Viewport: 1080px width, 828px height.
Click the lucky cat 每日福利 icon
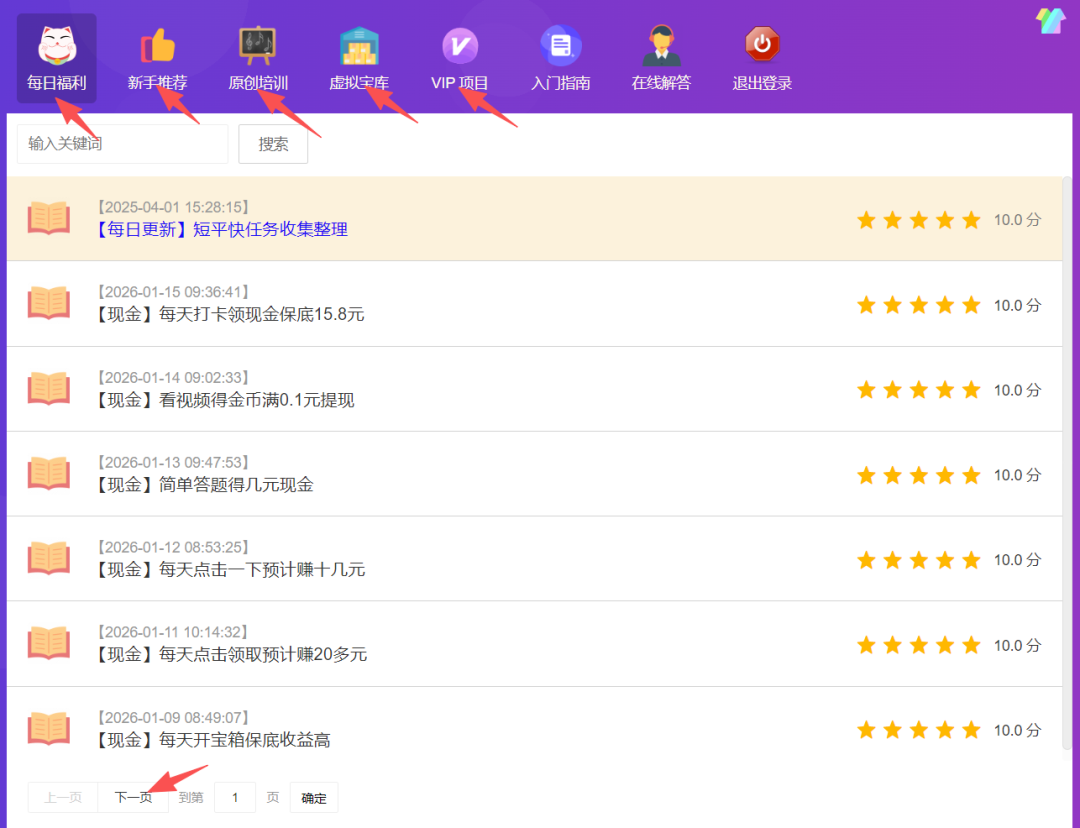(x=57, y=45)
